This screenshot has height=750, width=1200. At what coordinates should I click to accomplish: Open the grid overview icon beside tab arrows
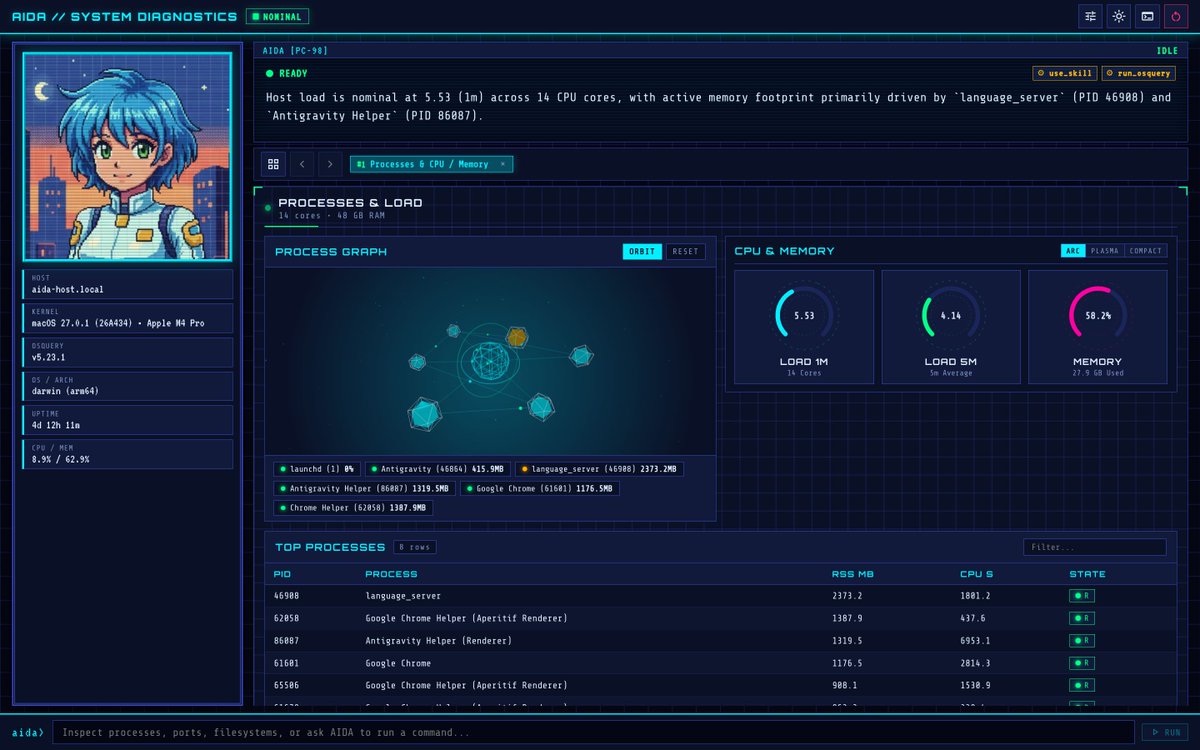(x=273, y=164)
